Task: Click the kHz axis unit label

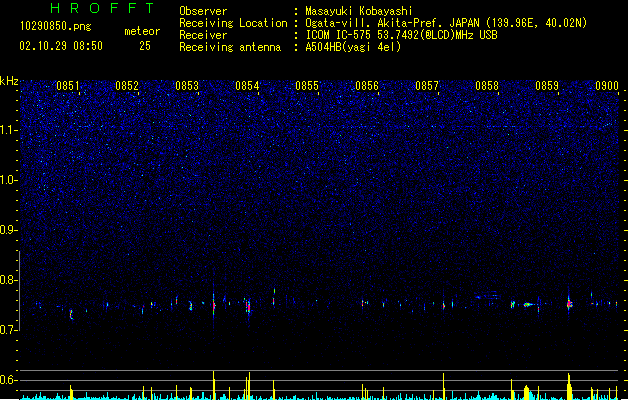Action: [x=9, y=81]
